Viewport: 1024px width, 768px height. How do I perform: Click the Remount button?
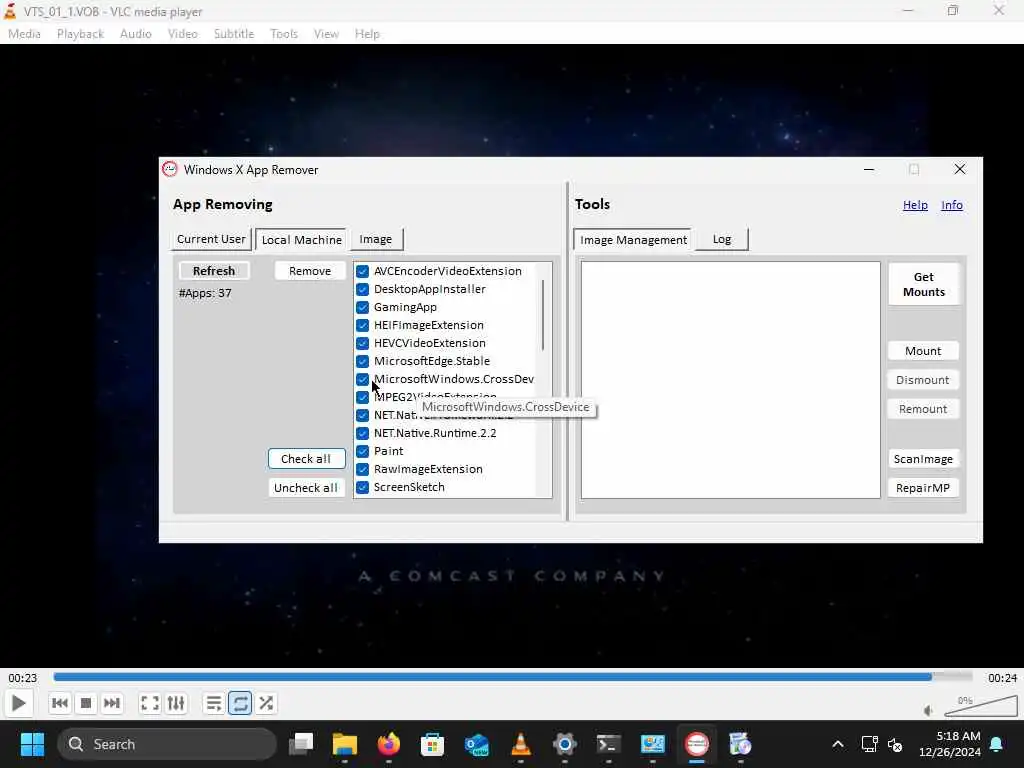923,409
